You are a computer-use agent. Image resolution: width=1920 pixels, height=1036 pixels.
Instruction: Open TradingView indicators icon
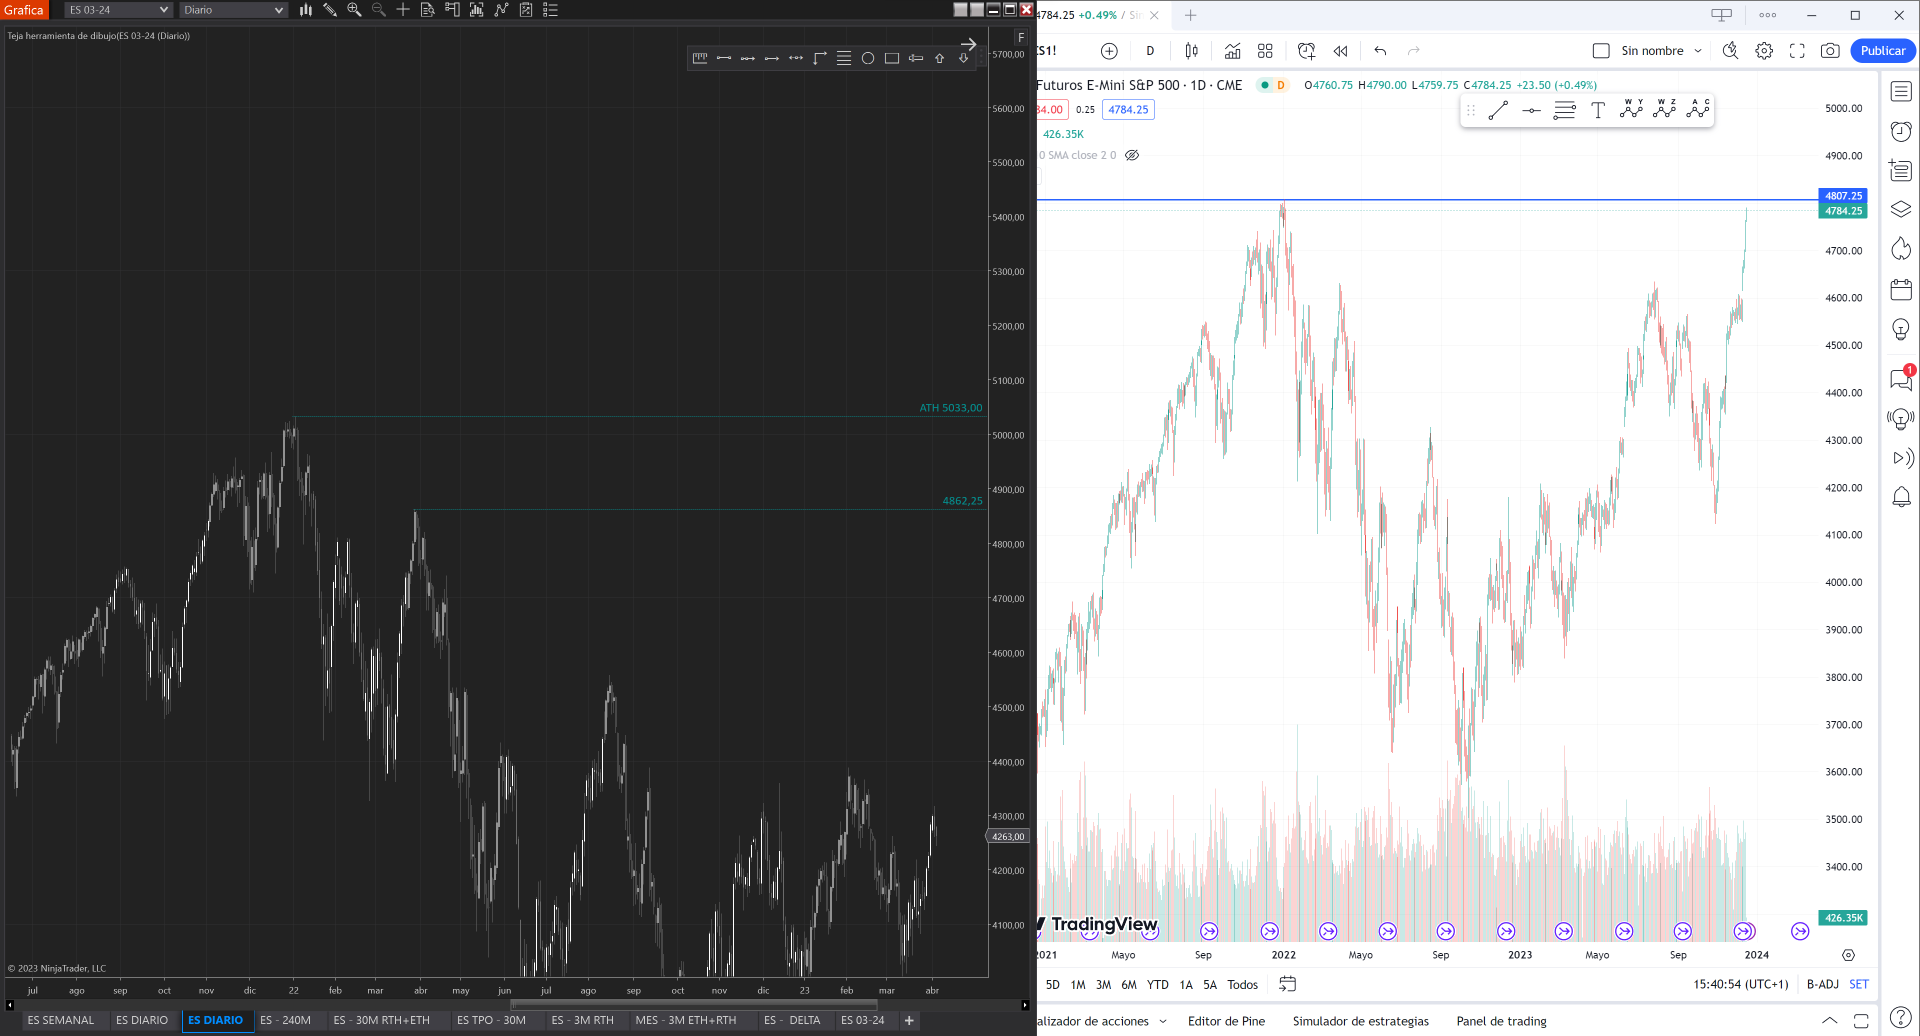coord(1233,51)
